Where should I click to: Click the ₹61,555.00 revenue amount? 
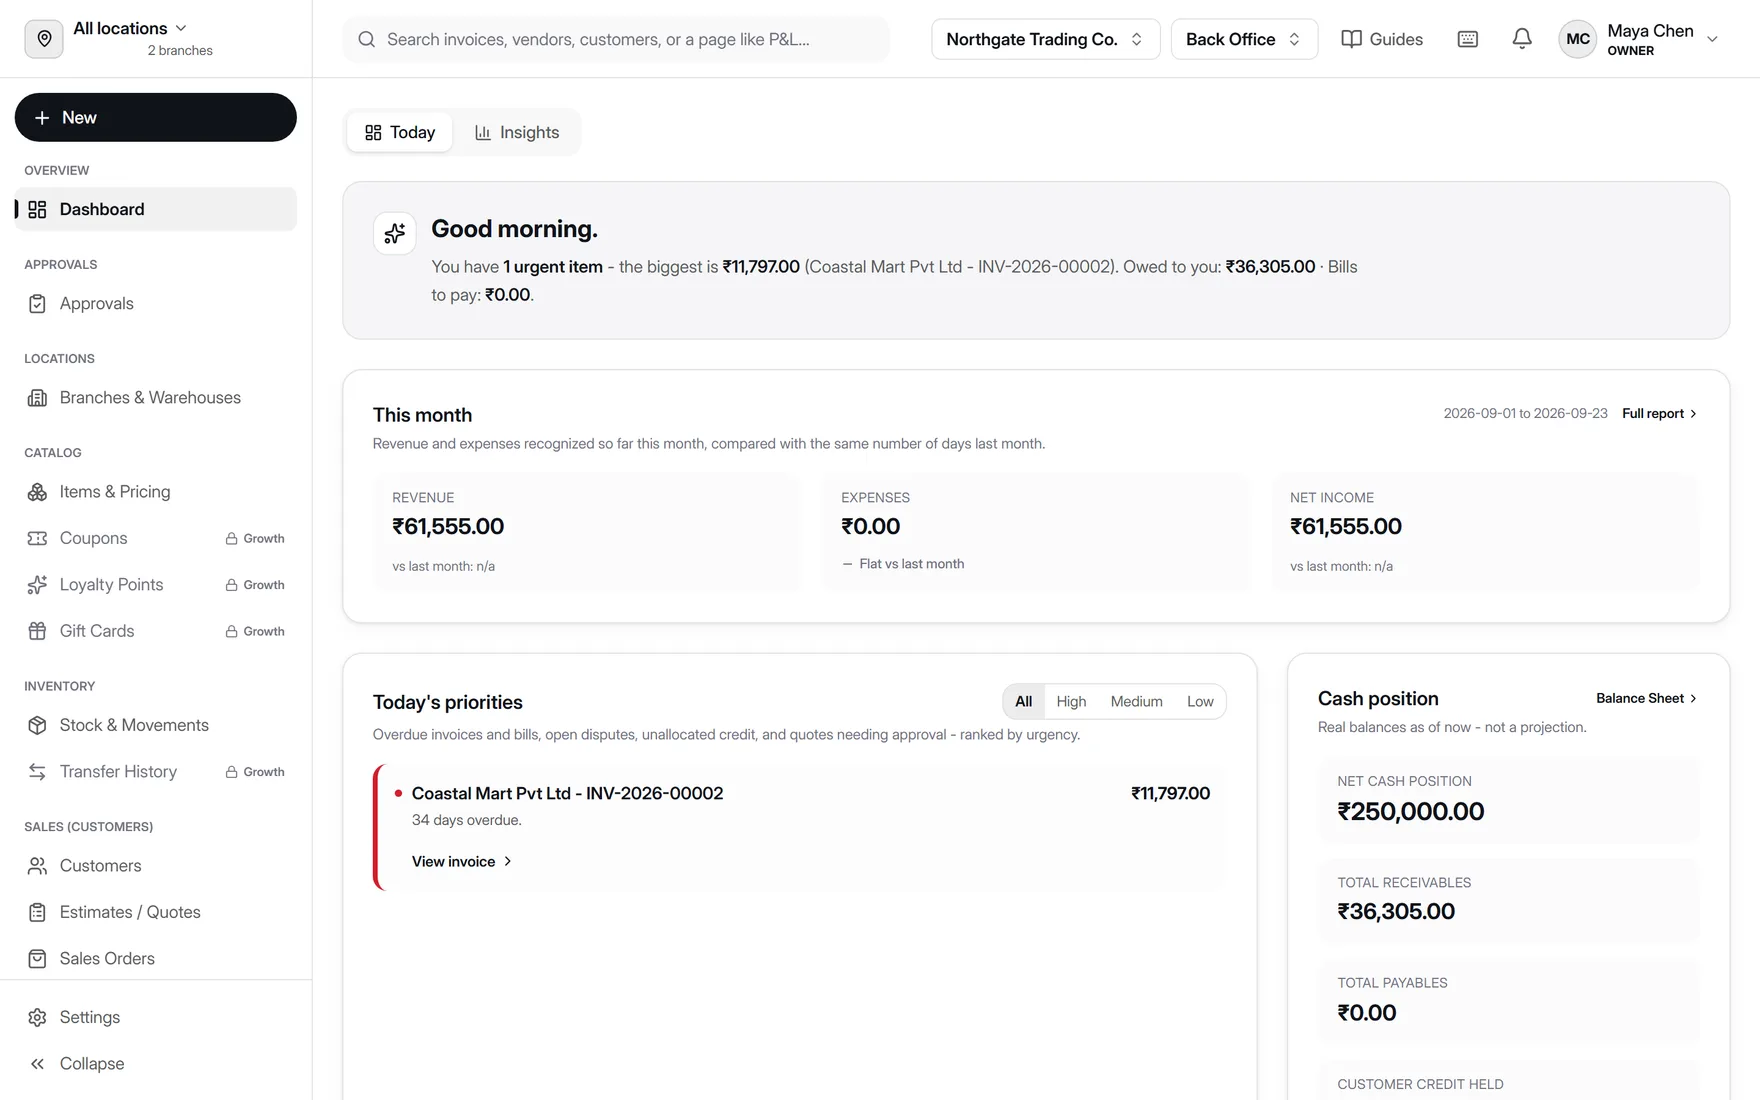pyautogui.click(x=448, y=526)
